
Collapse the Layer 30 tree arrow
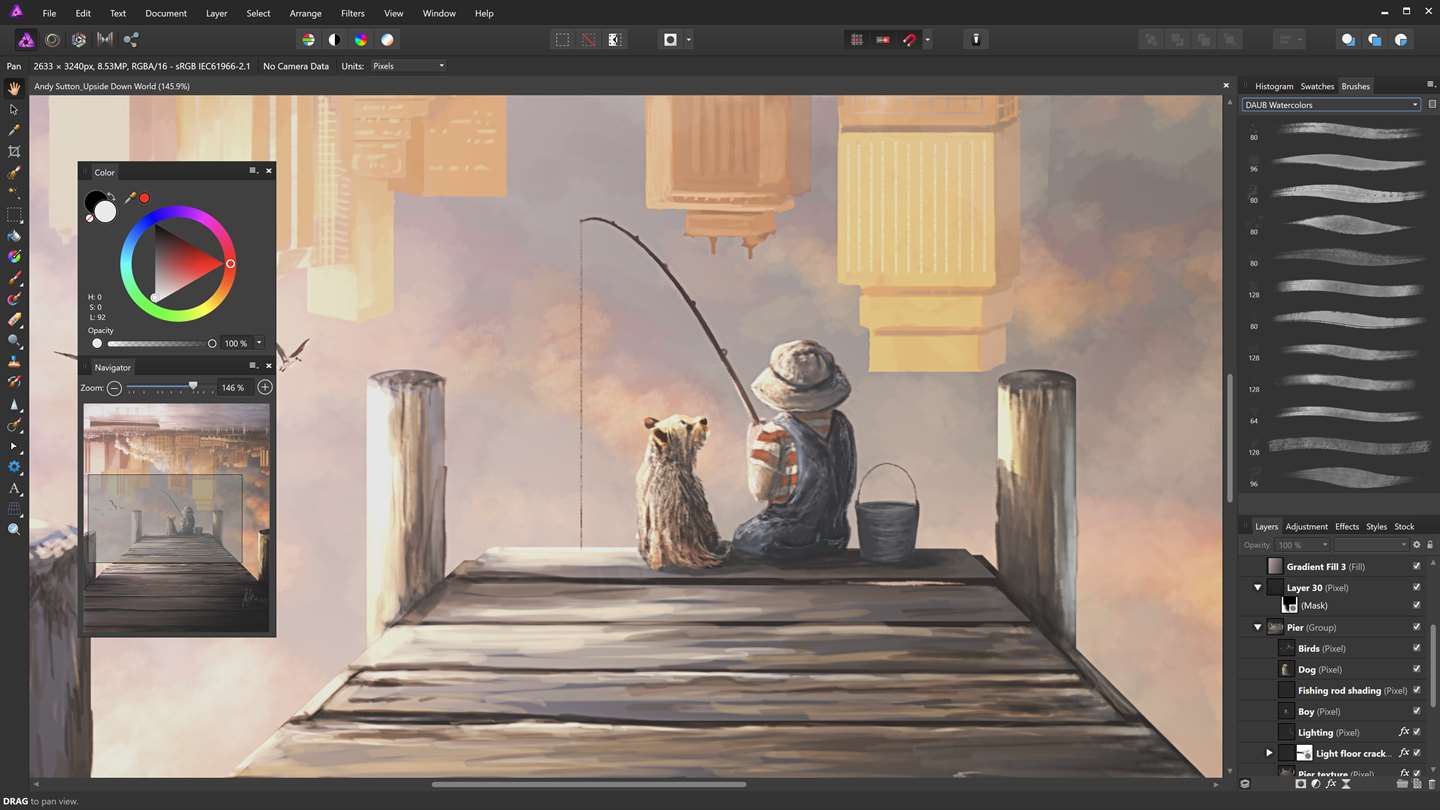click(1258, 588)
